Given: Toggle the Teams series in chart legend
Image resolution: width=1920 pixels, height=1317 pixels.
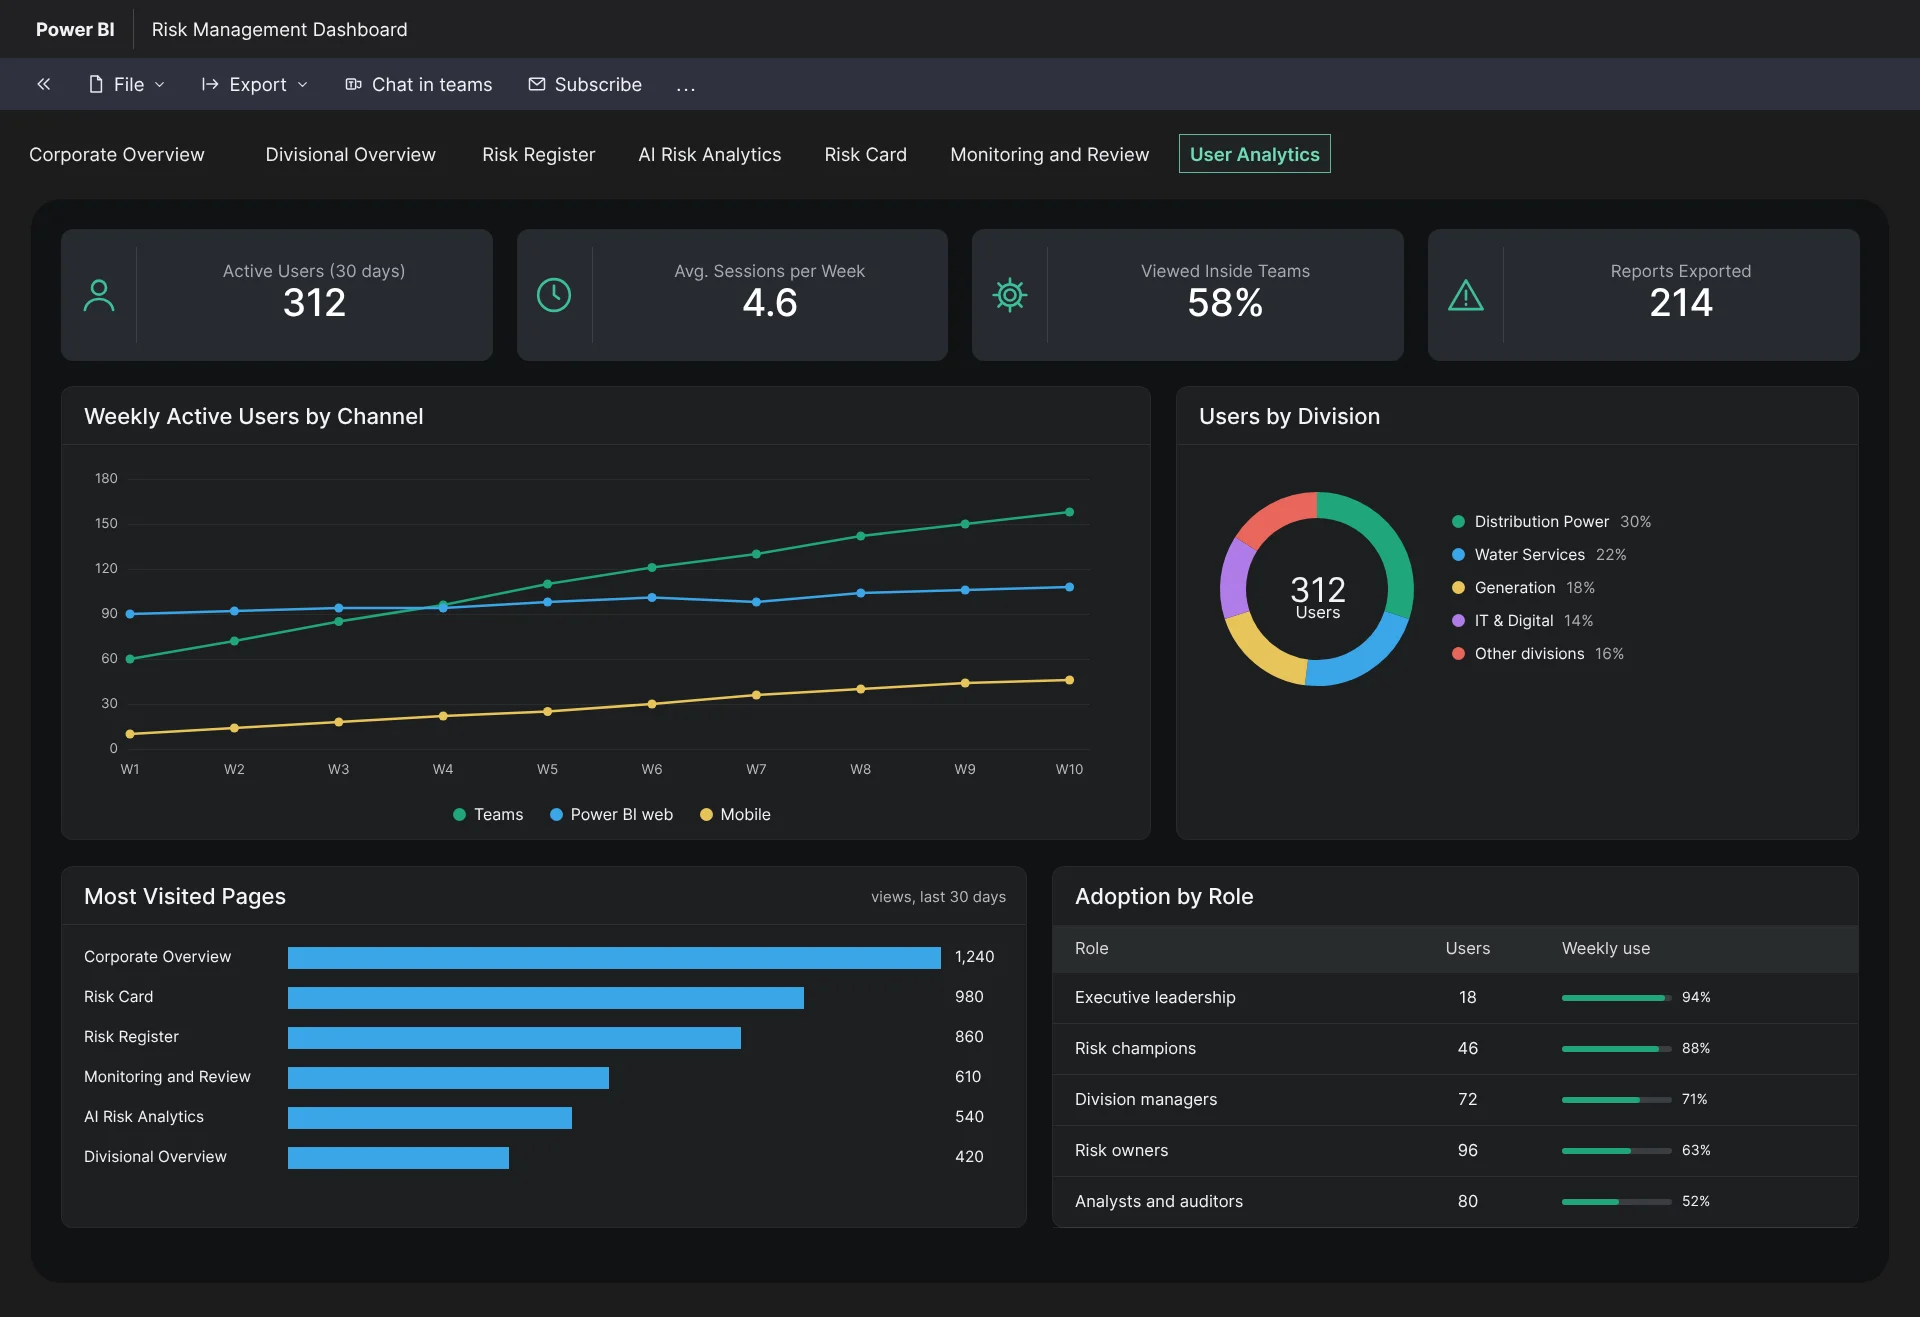Looking at the screenshot, I should click(488, 814).
